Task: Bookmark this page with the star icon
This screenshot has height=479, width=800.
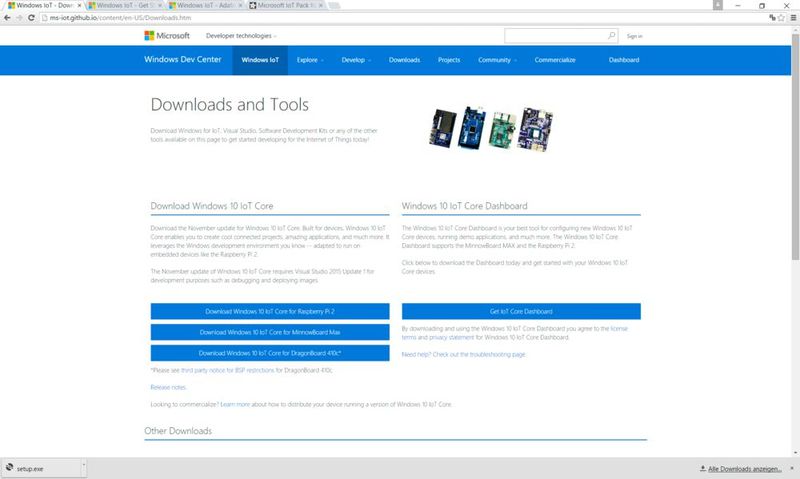Action: tap(781, 17)
